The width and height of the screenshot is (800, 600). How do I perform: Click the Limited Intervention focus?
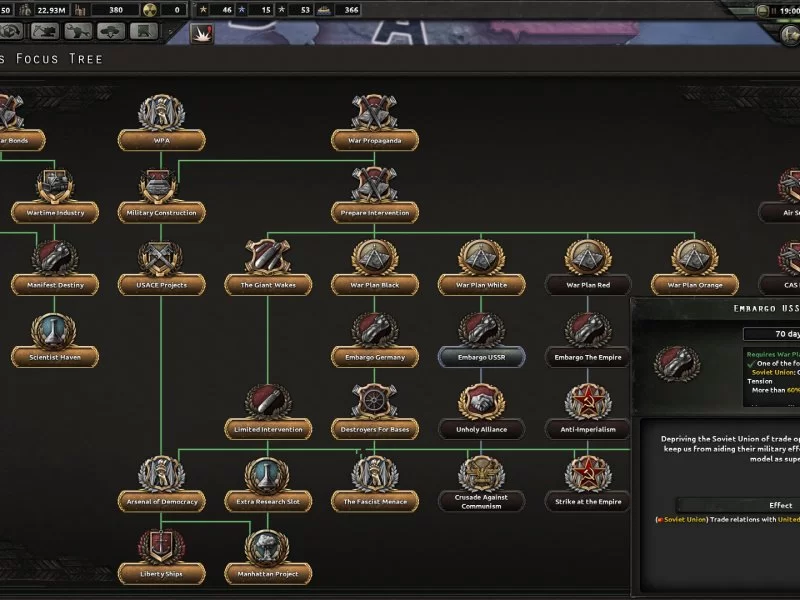point(268,402)
